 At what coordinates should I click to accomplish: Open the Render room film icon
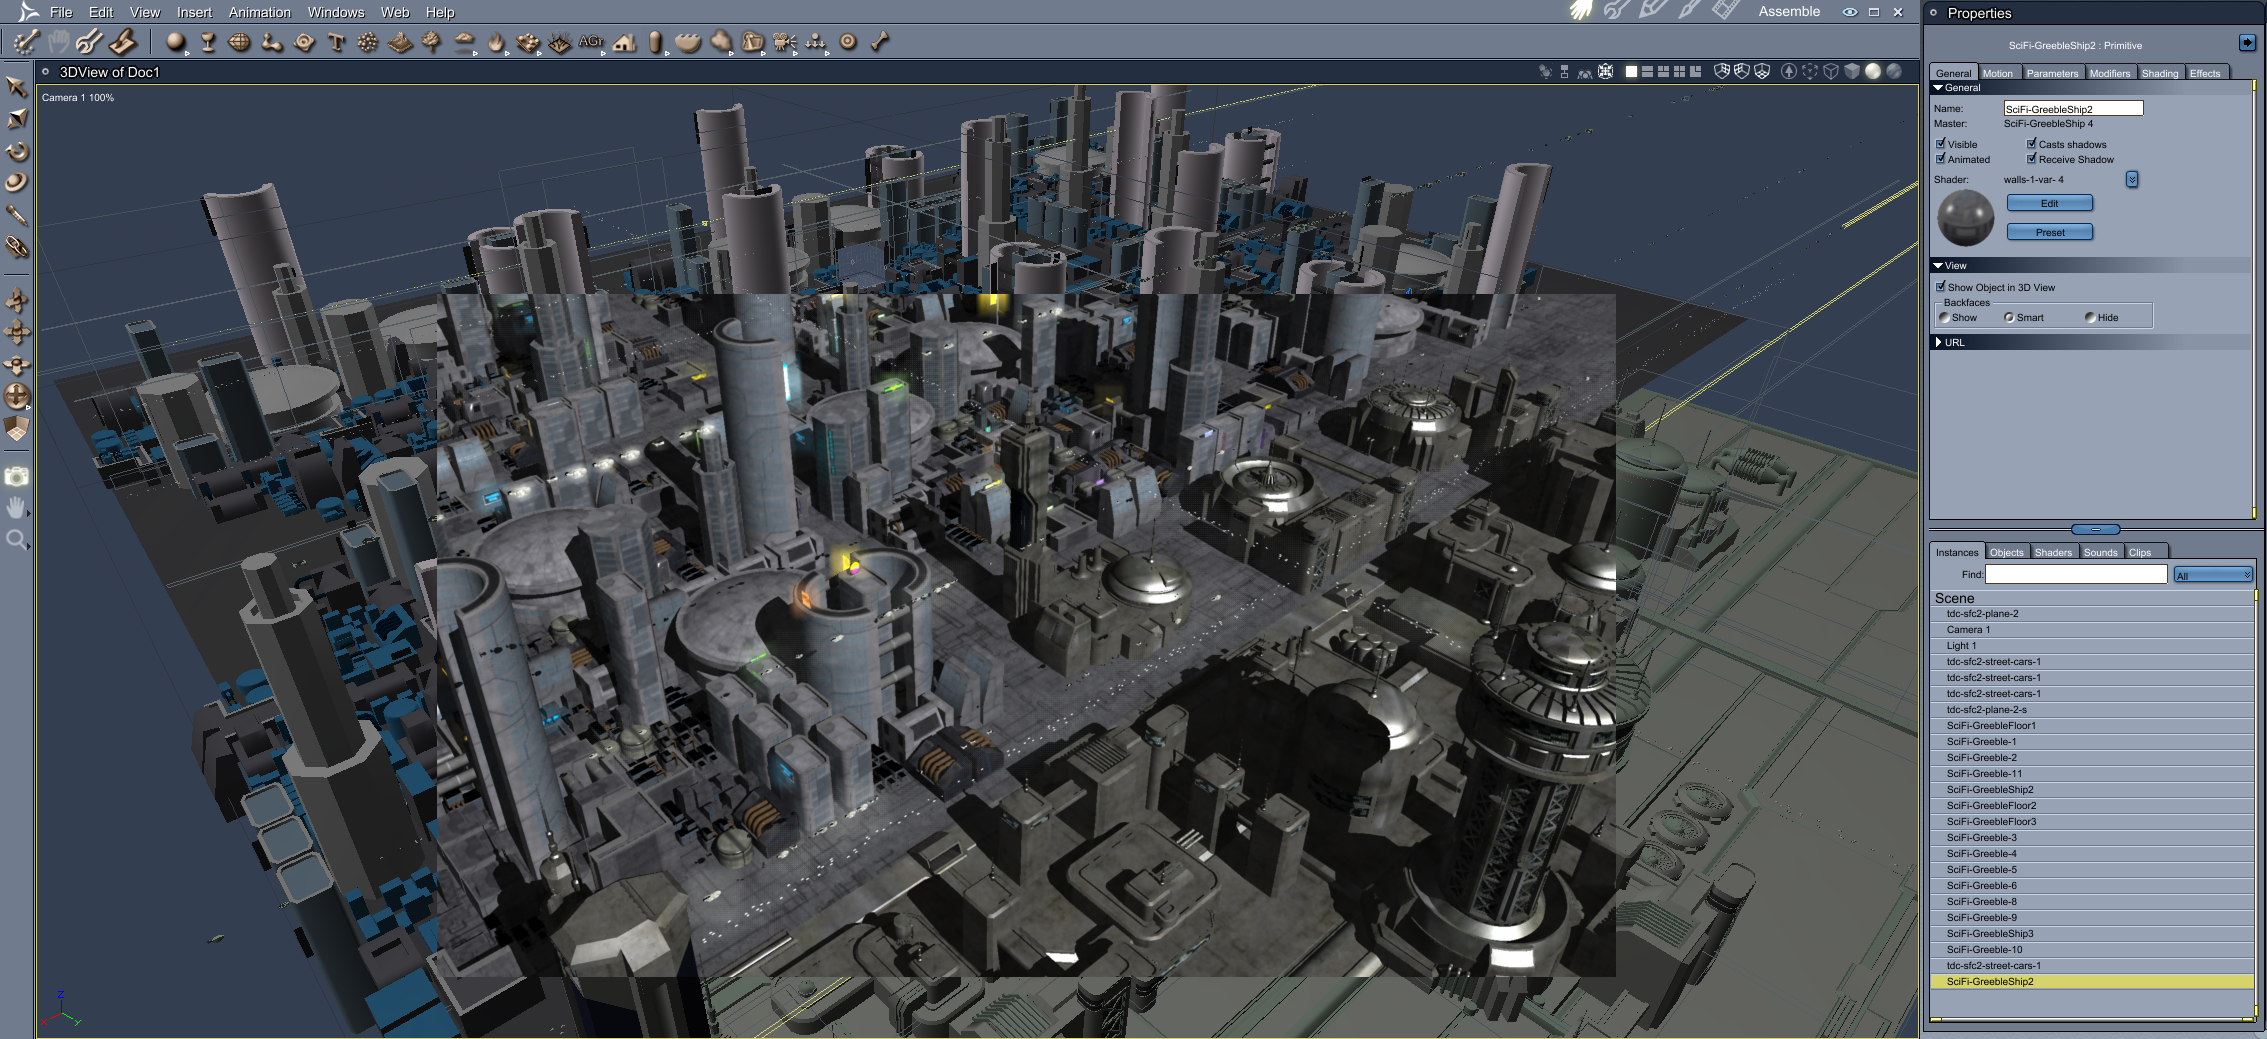(1726, 11)
